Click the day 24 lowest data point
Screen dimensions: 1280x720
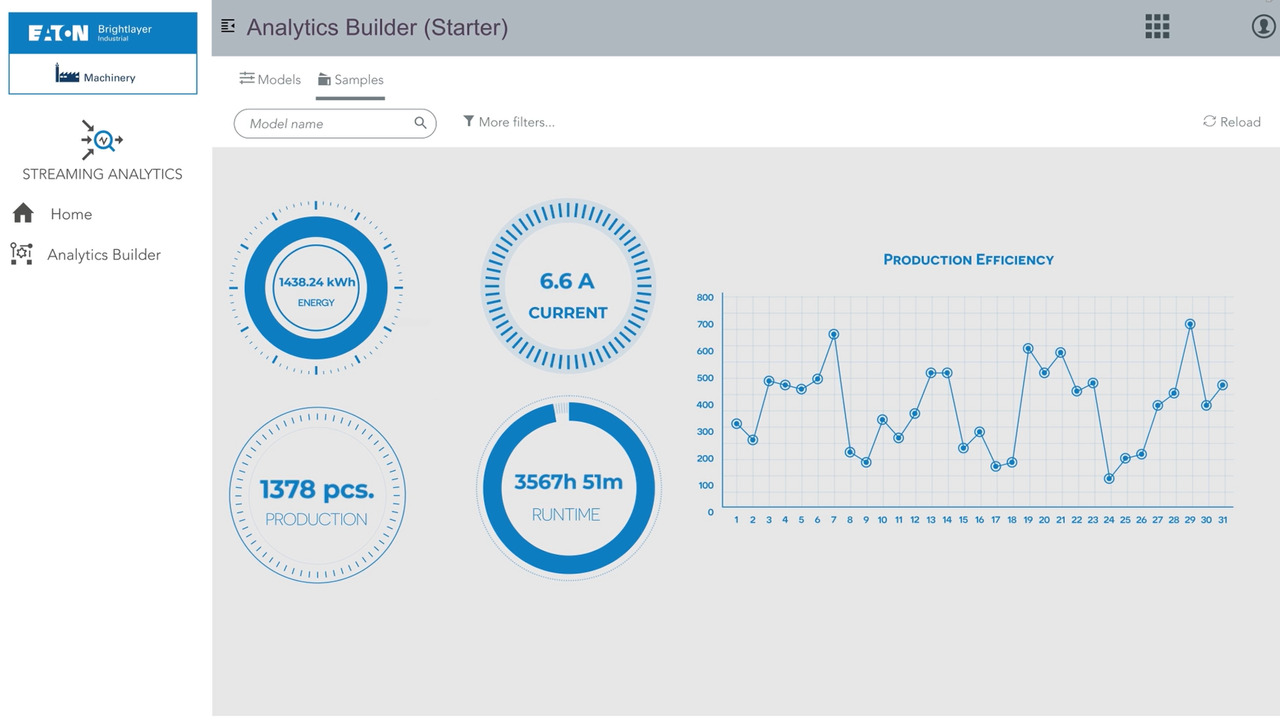1109,479
